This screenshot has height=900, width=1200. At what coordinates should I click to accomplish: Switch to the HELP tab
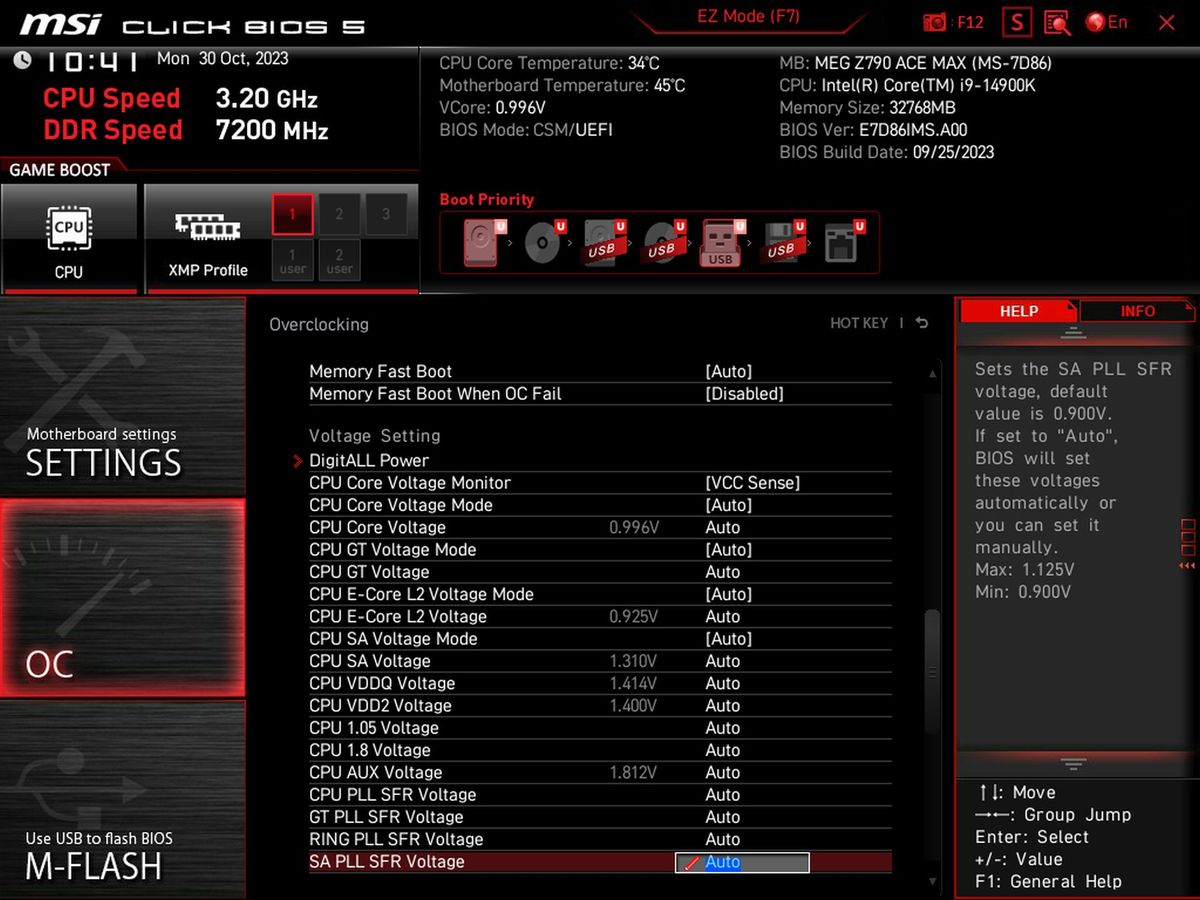(1018, 311)
